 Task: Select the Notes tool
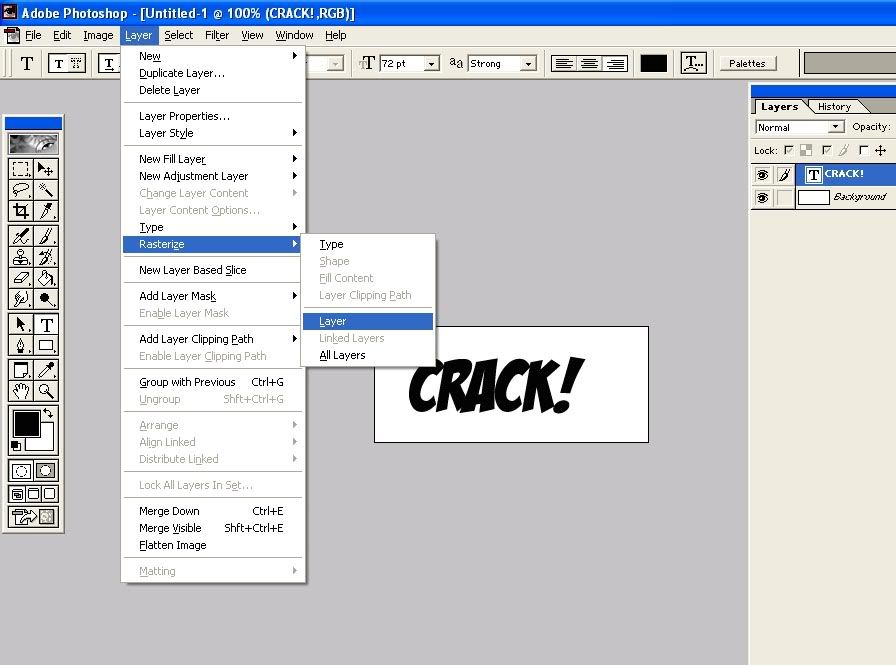coord(21,370)
